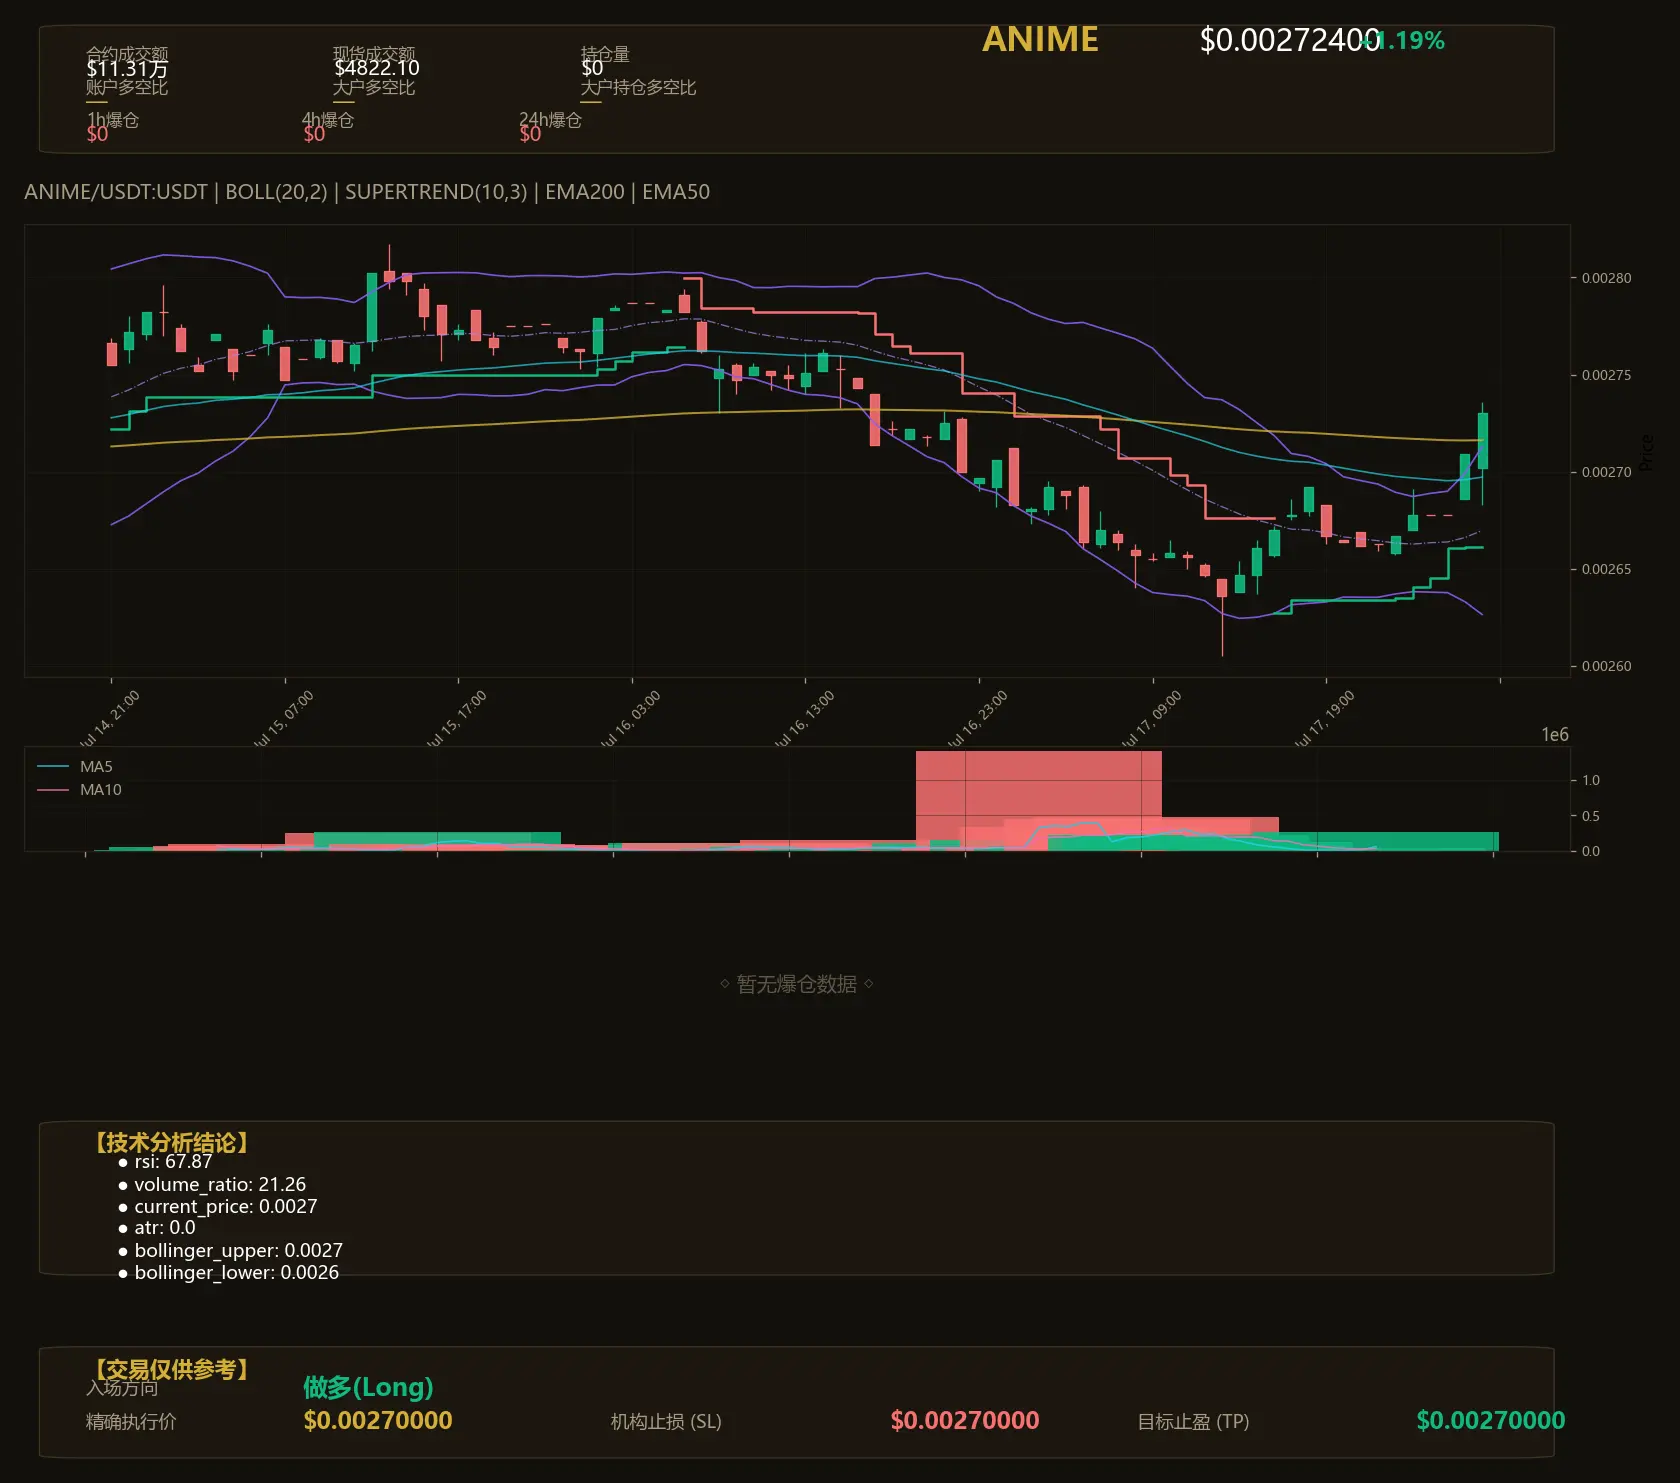Click the Jul 15, 07:00 time label
Screen dimensions: 1680x1483
[x=283, y=720]
